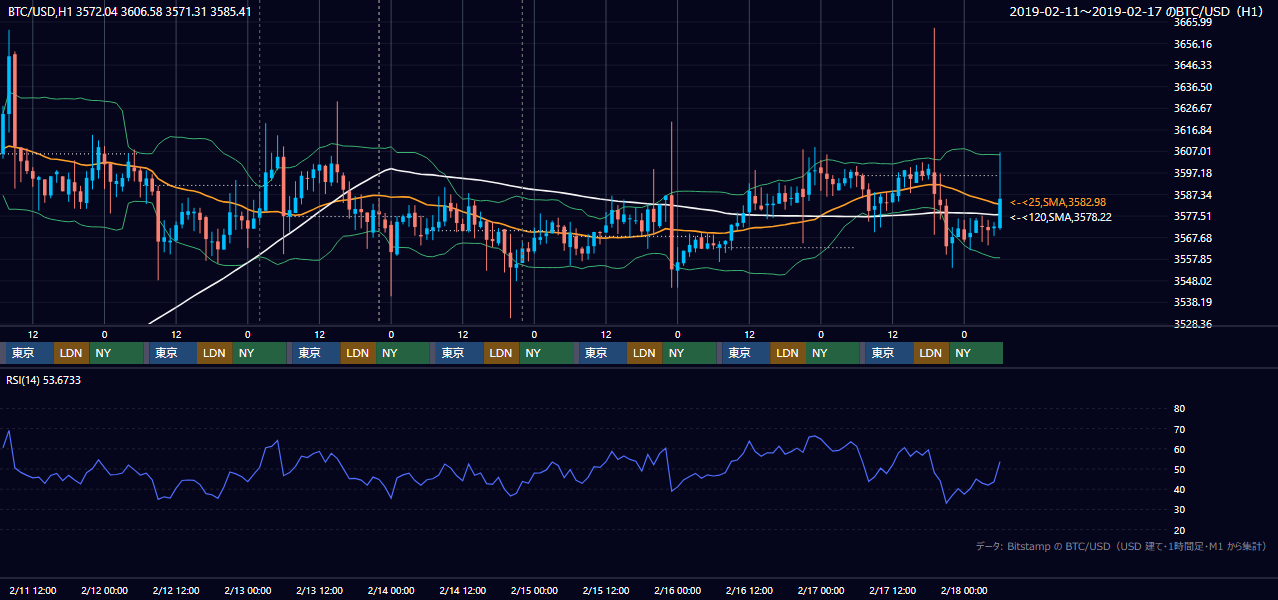Image resolution: width=1278 pixels, height=600 pixels.
Task: Click price axis label 3665.99
Action: point(1193,22)
